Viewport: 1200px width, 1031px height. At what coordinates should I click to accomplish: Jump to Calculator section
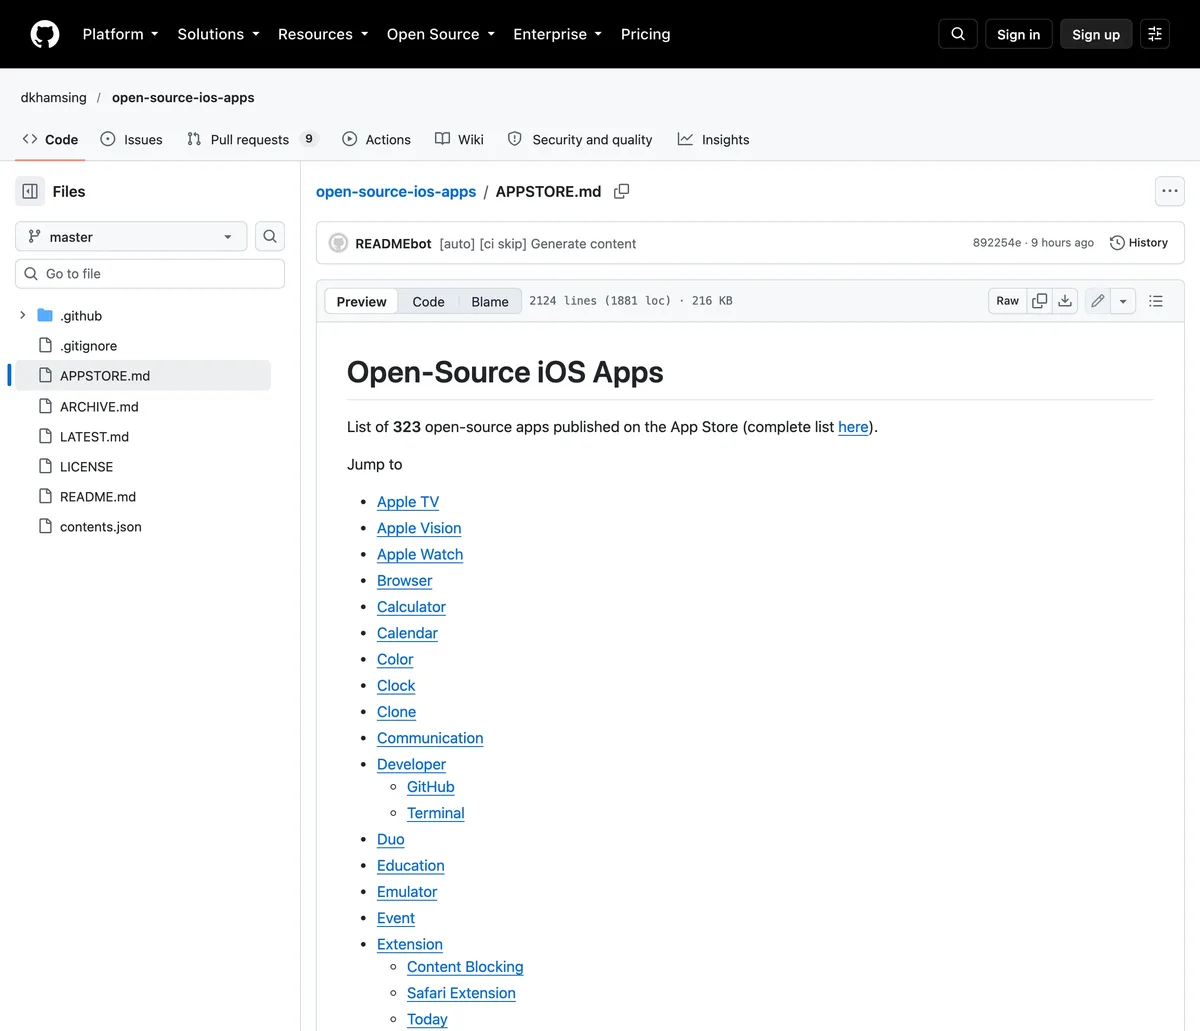[x=411, y=607]
